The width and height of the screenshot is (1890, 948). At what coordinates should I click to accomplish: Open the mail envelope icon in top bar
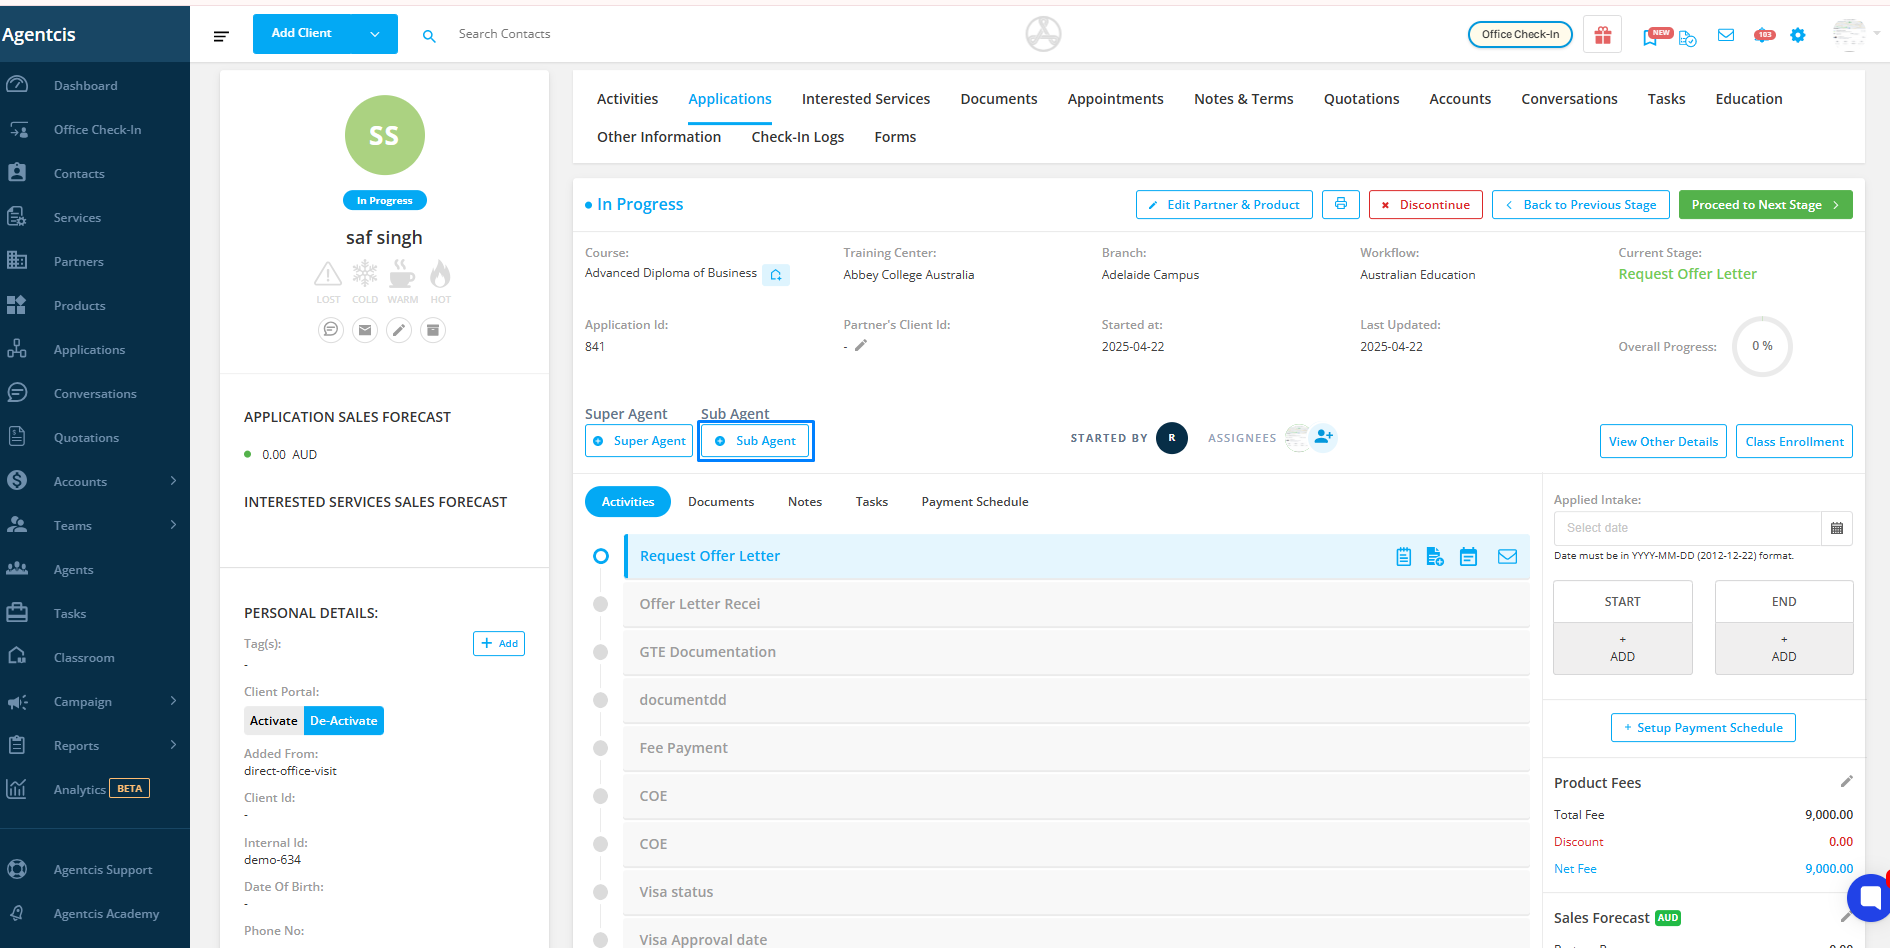[1726, 35]
